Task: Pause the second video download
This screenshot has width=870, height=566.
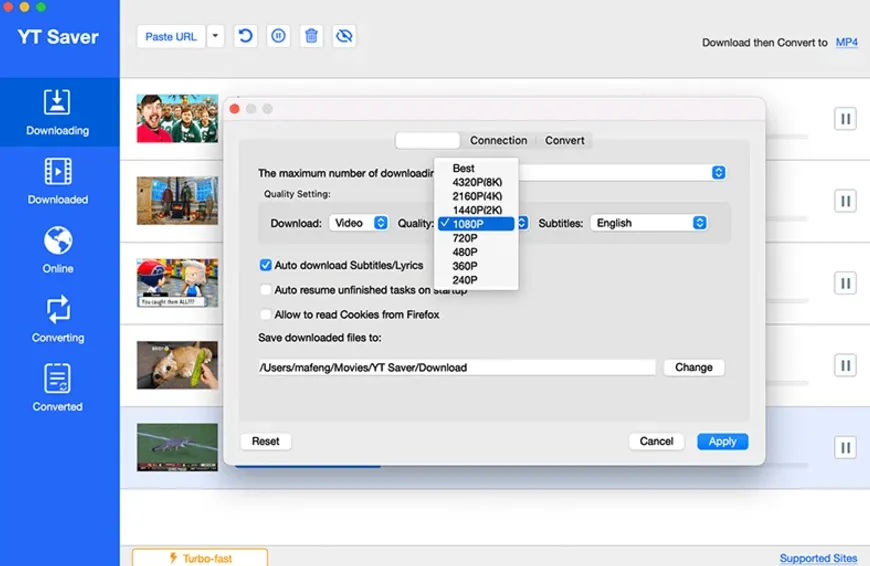Action: coord(845,201)
